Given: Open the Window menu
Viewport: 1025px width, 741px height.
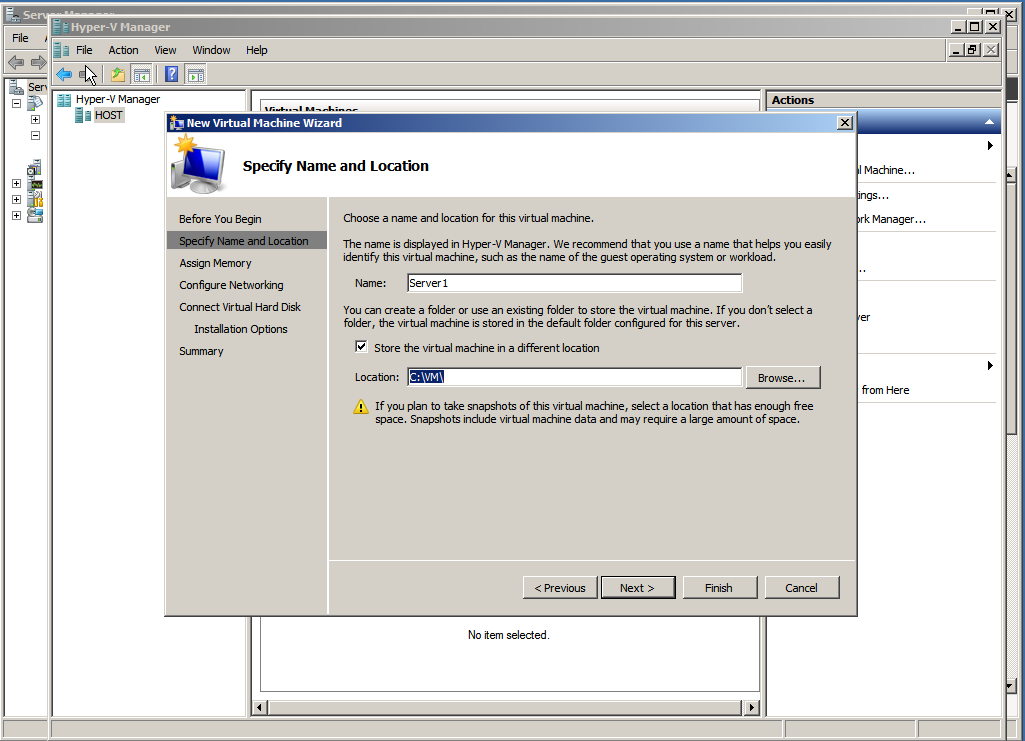Looking at the screenshot, I should [211, 50].
